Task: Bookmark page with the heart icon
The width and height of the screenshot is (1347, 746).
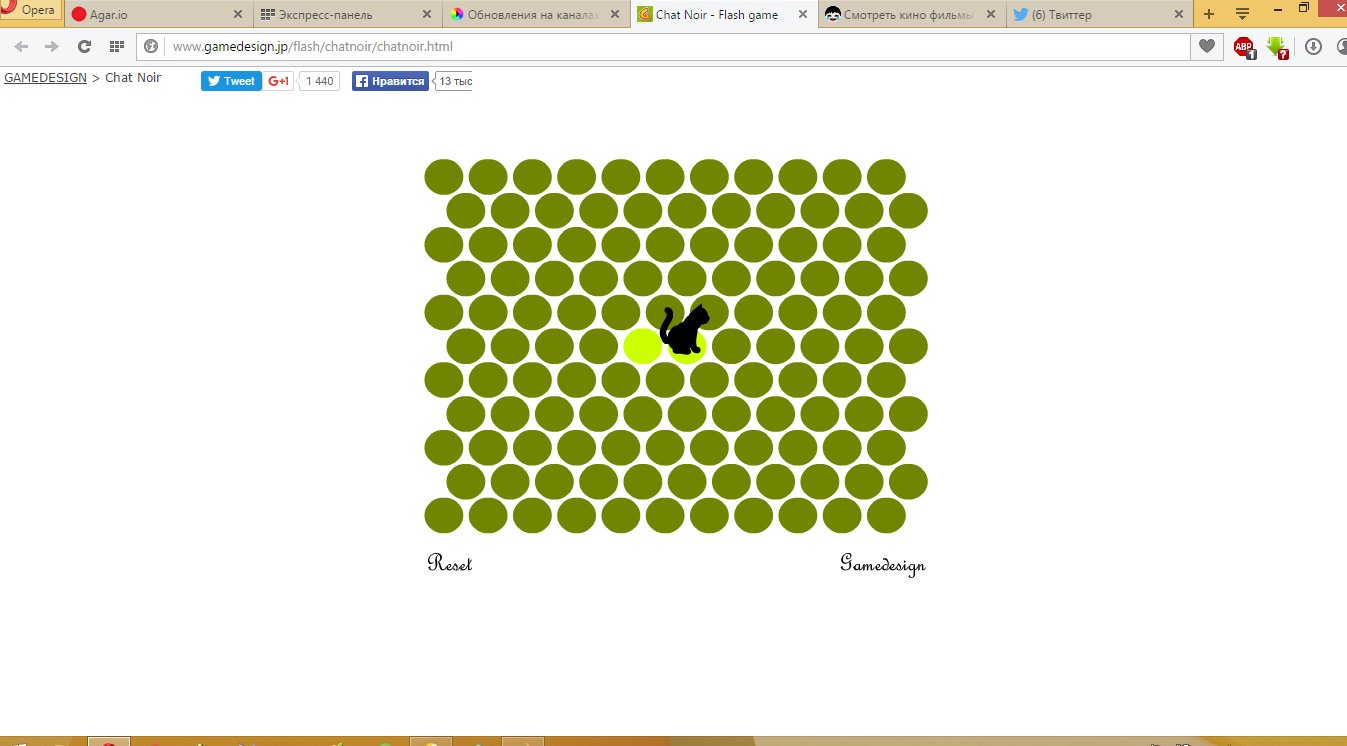Action: 1207,46
